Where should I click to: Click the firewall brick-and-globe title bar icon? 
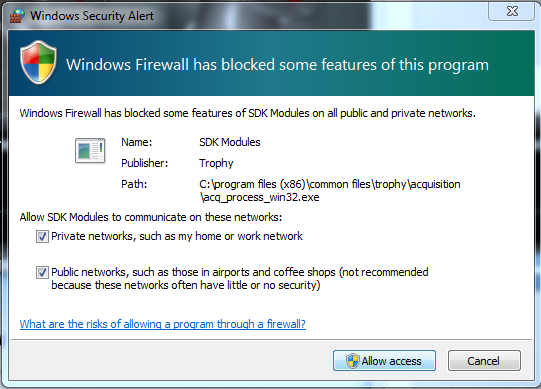point(17,16)
